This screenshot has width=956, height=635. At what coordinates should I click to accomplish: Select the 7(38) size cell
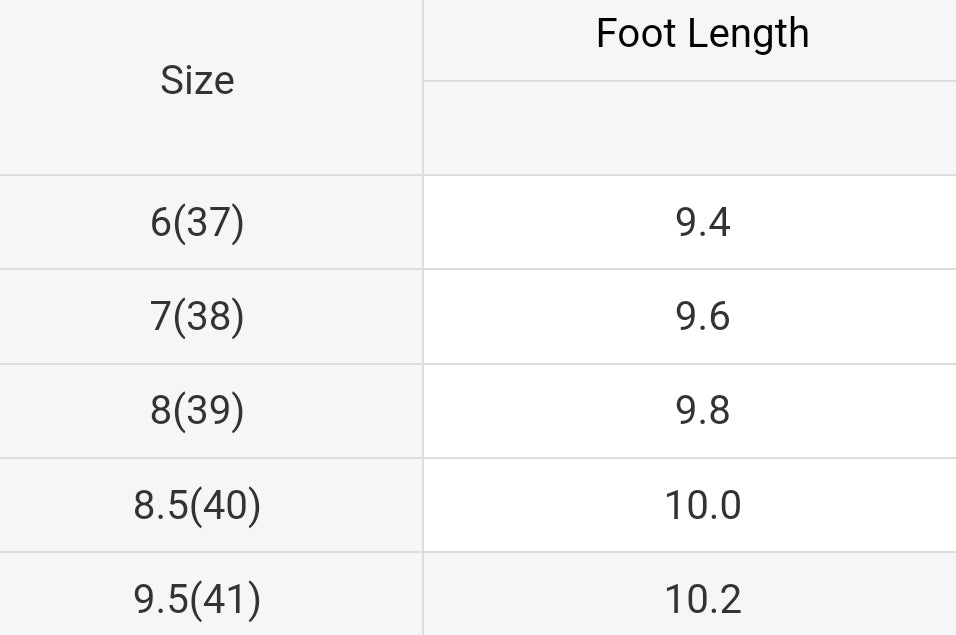(x=197, y=317)
